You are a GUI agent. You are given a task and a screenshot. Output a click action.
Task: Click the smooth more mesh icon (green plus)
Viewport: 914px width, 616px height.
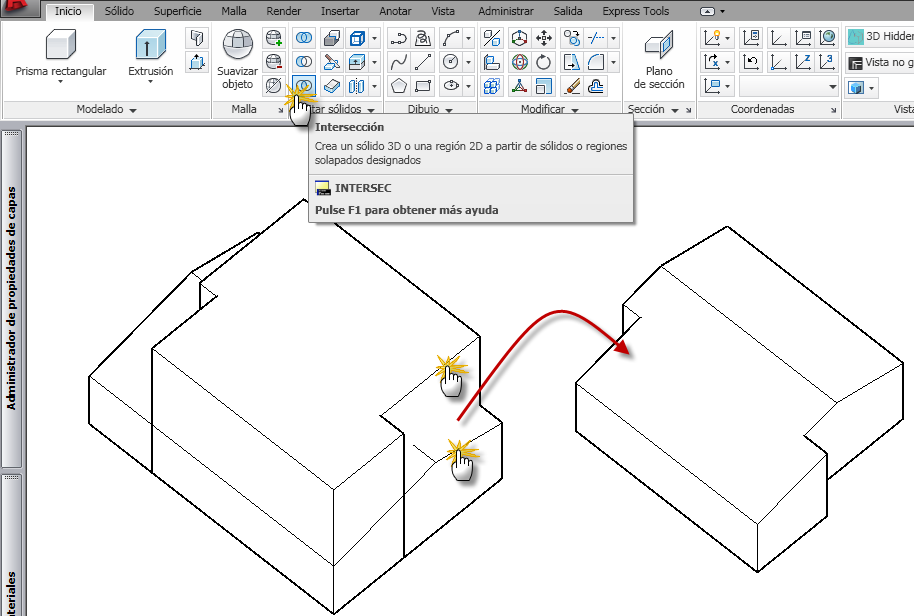[x=273, y=38]
